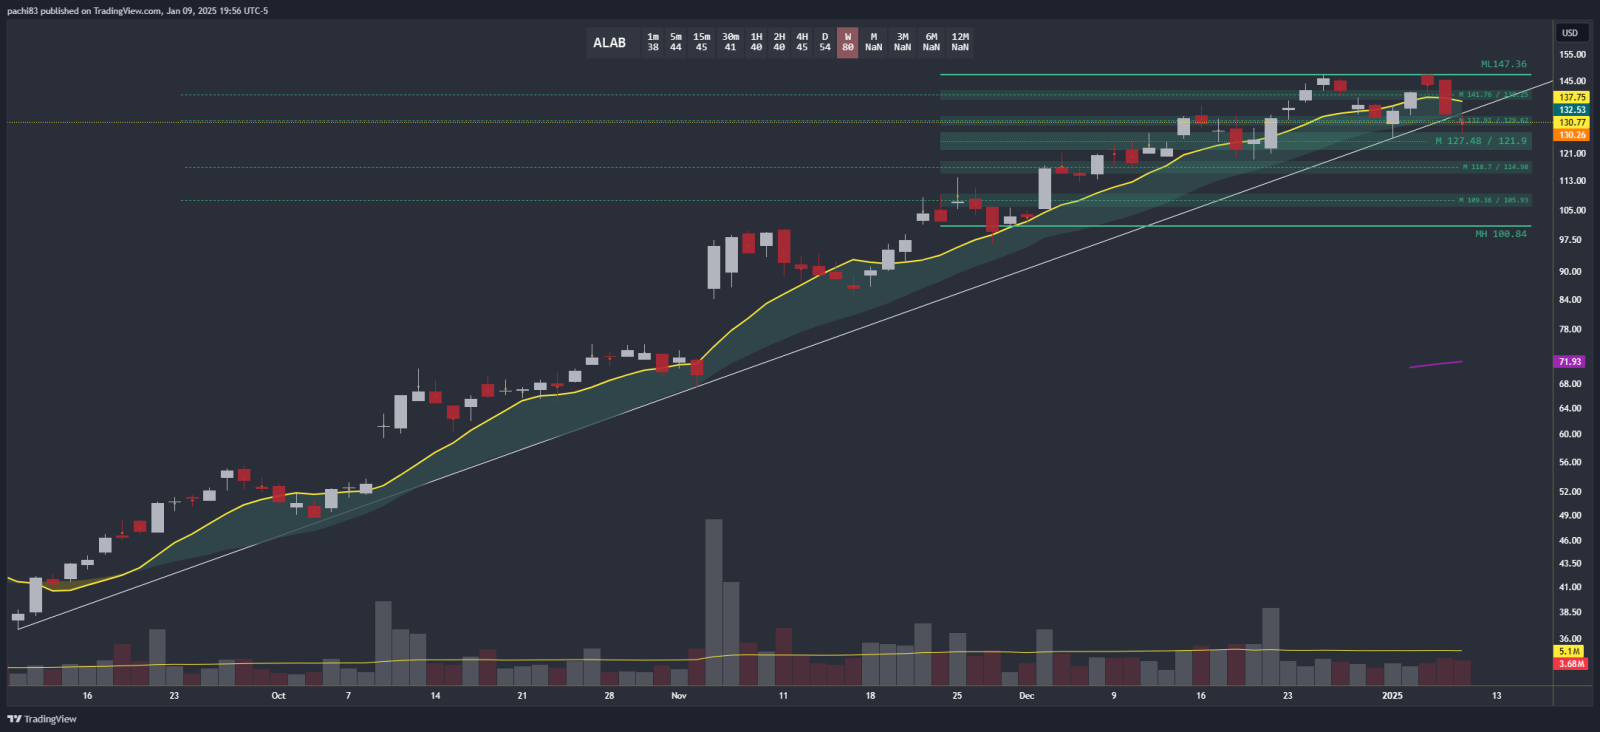The width and height of the screenshot is (1600, 732).
Task: Select the 30m timeframe cell
Action: 730,42
